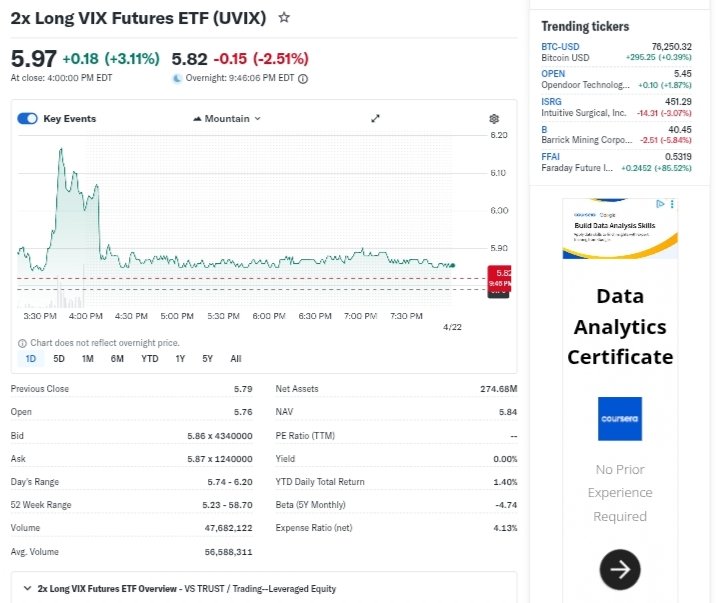718x603 pixels.
Task: Open the Mountain chart type dropdown
Action: pyautogui.click(x=226, y=119)
